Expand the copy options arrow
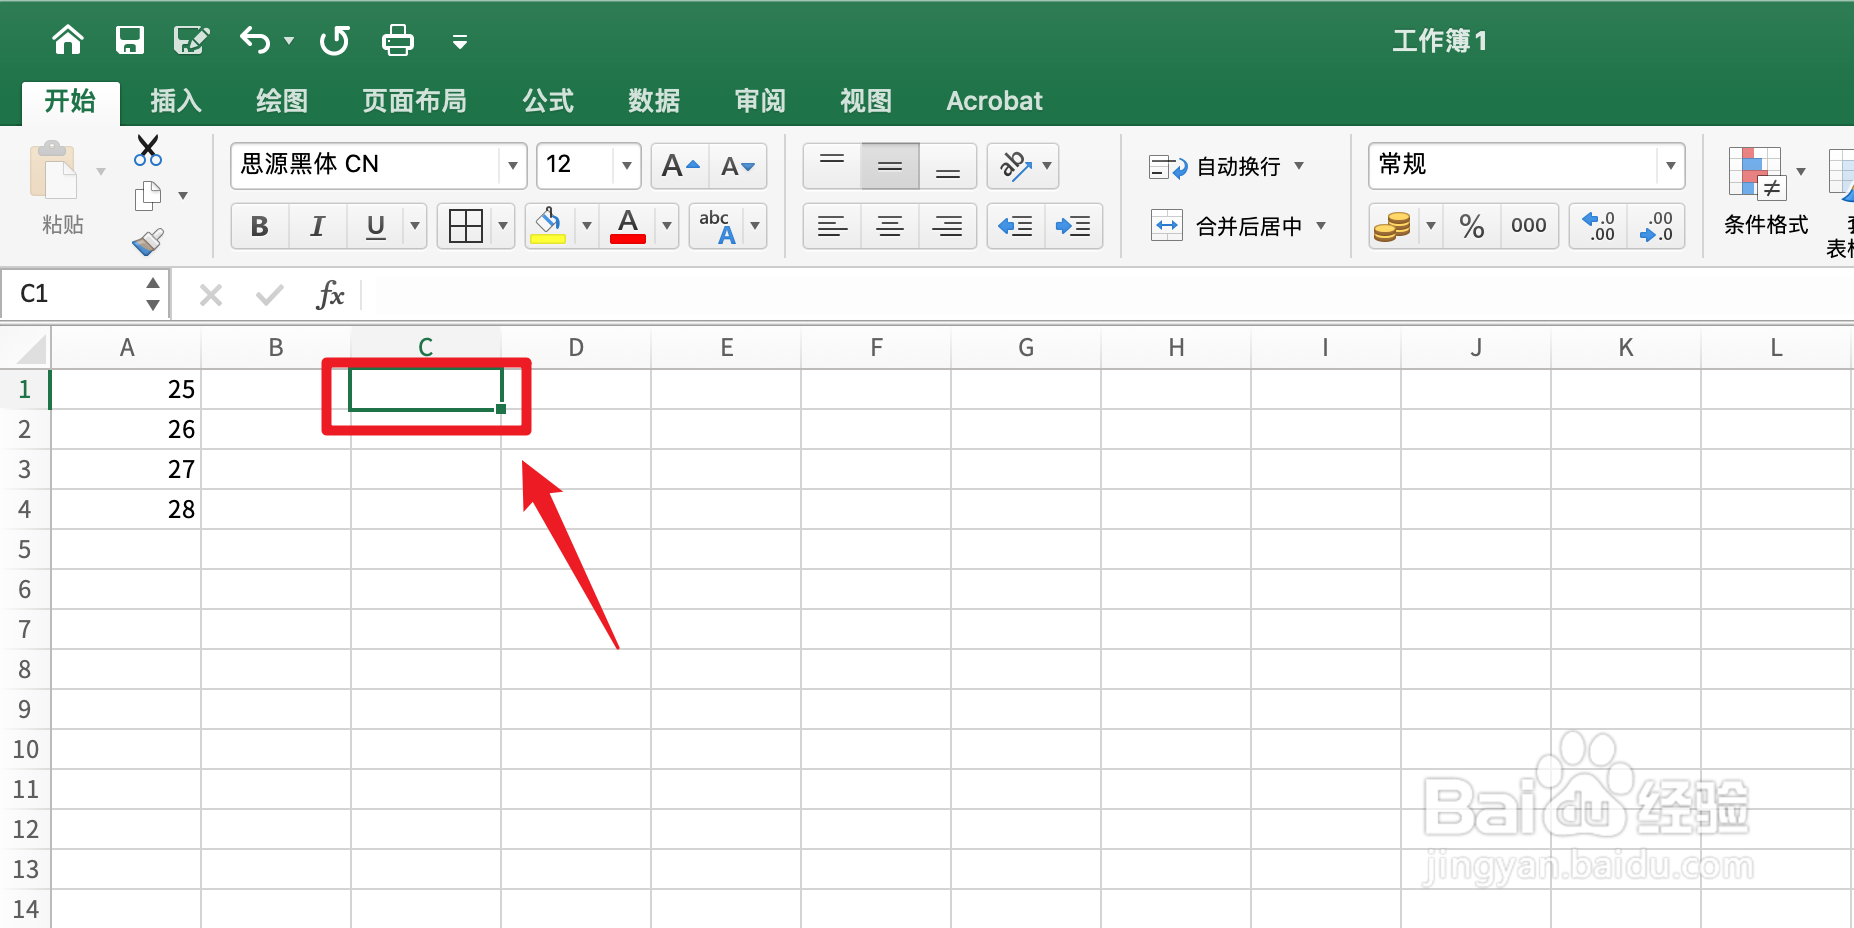This screenshot has height=928, width=1854. (183, 196)
